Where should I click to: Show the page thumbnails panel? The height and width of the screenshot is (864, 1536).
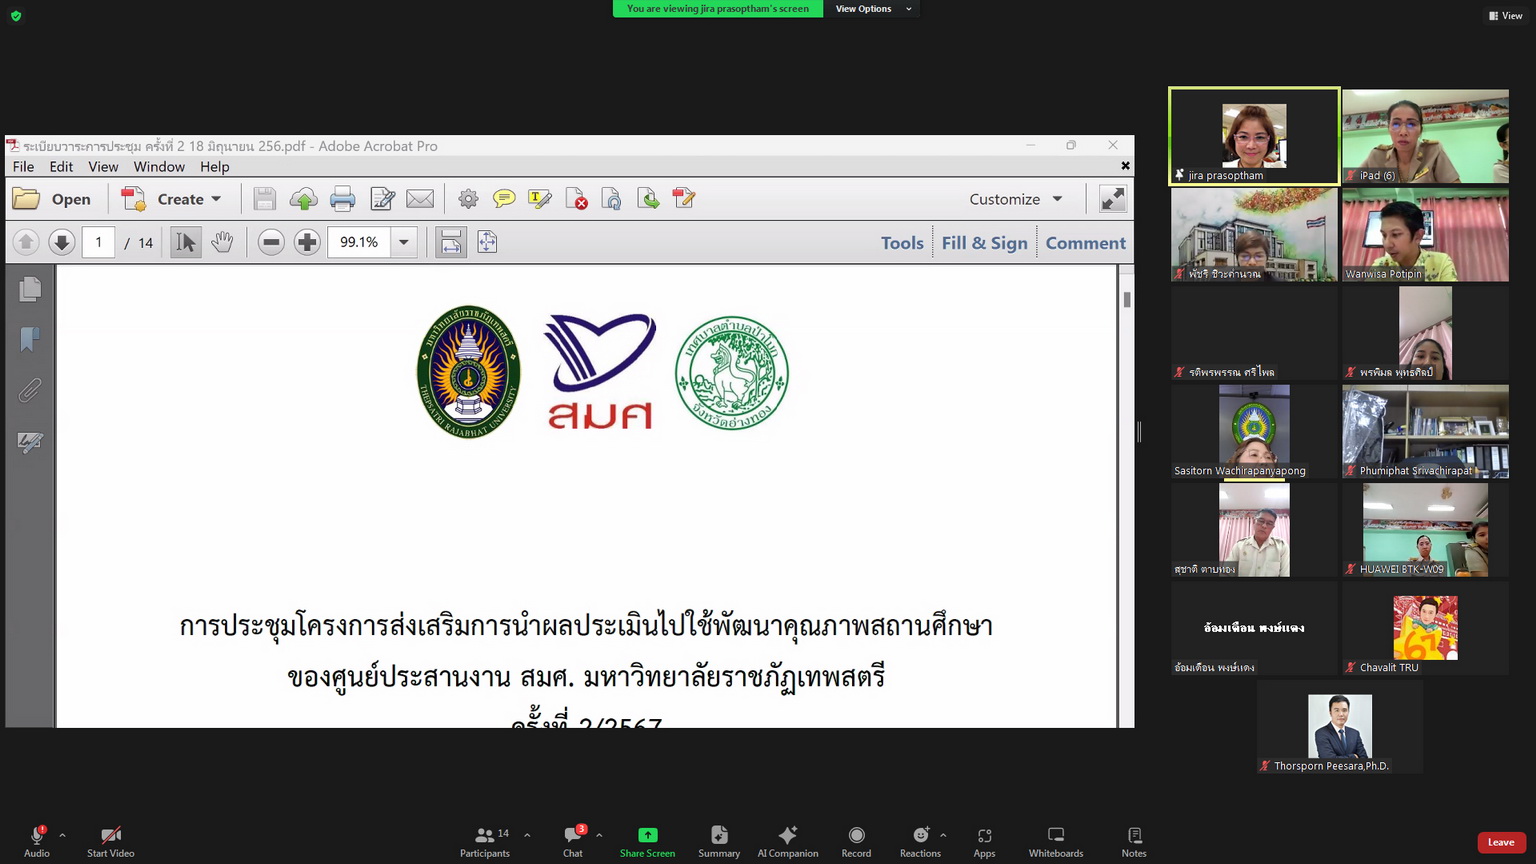pos(30,289)
